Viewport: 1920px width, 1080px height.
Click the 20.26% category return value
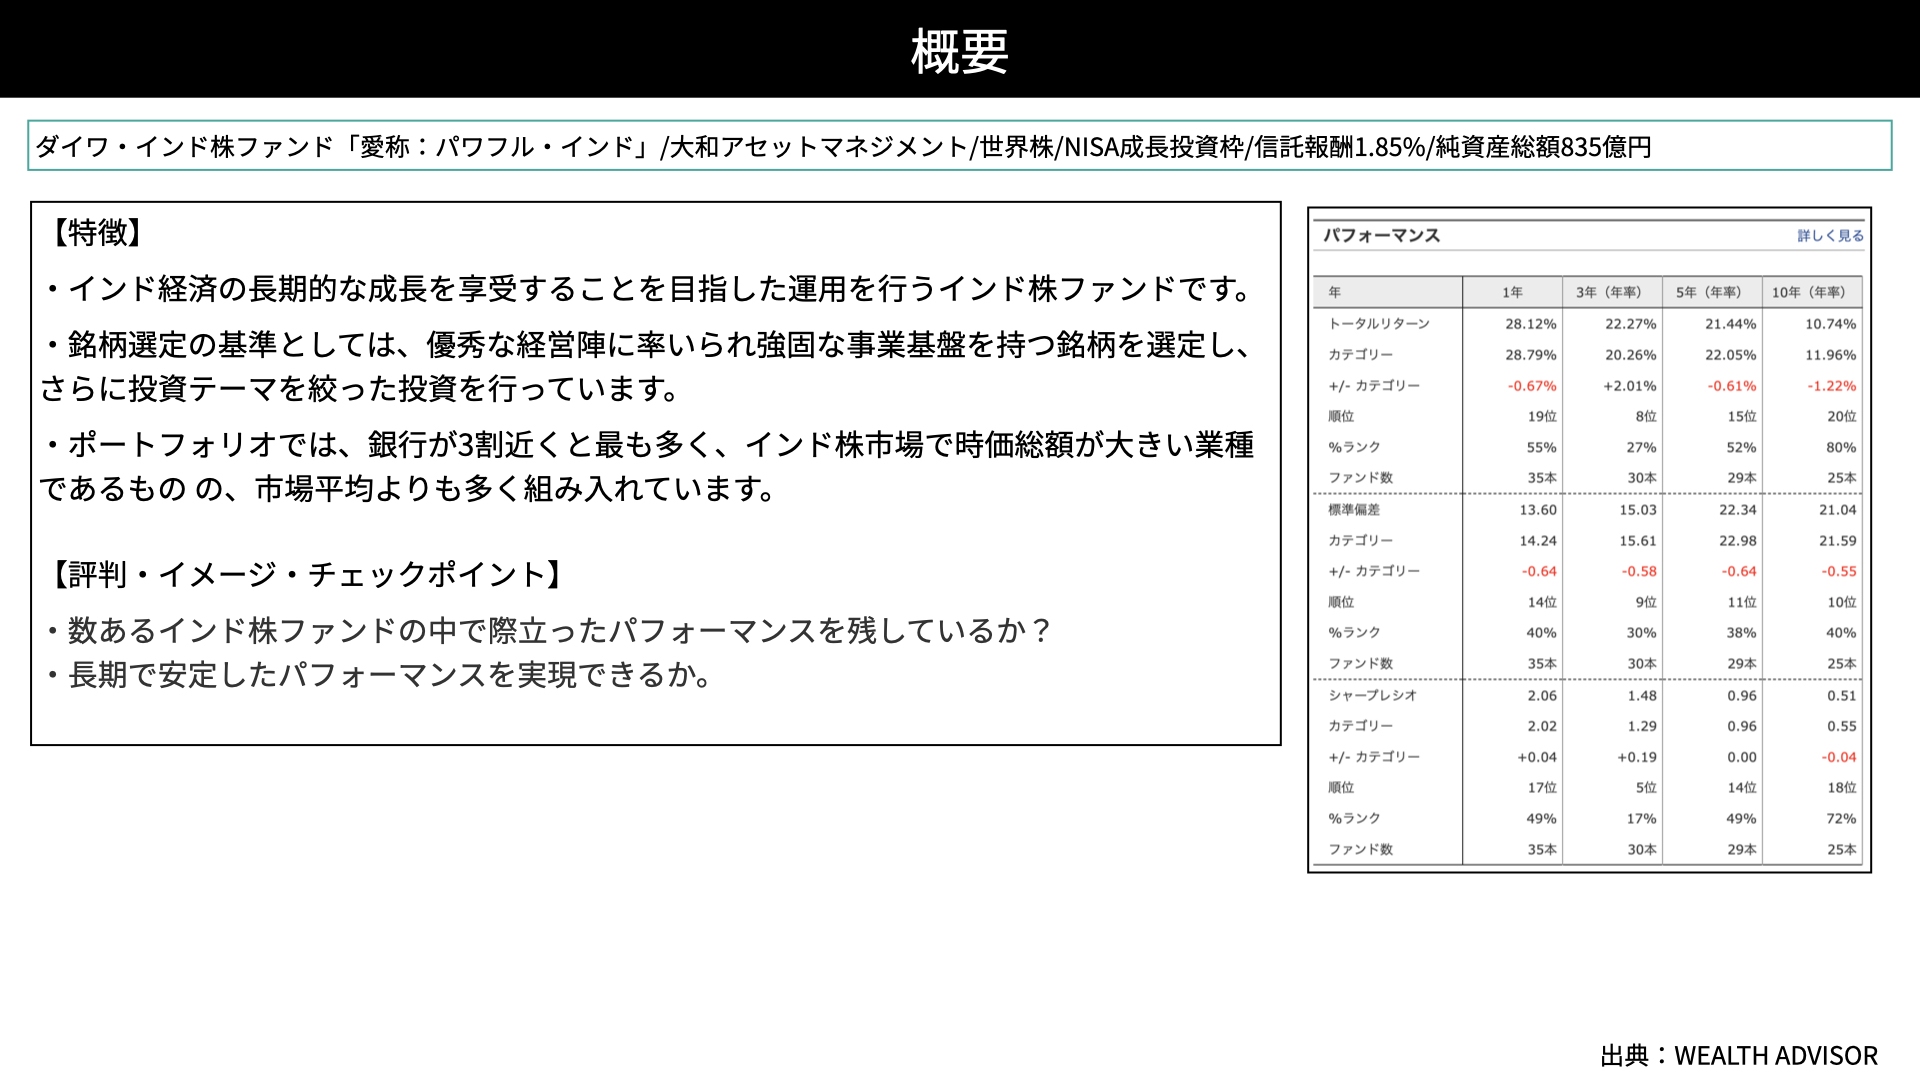click(x=1631, y=355)
